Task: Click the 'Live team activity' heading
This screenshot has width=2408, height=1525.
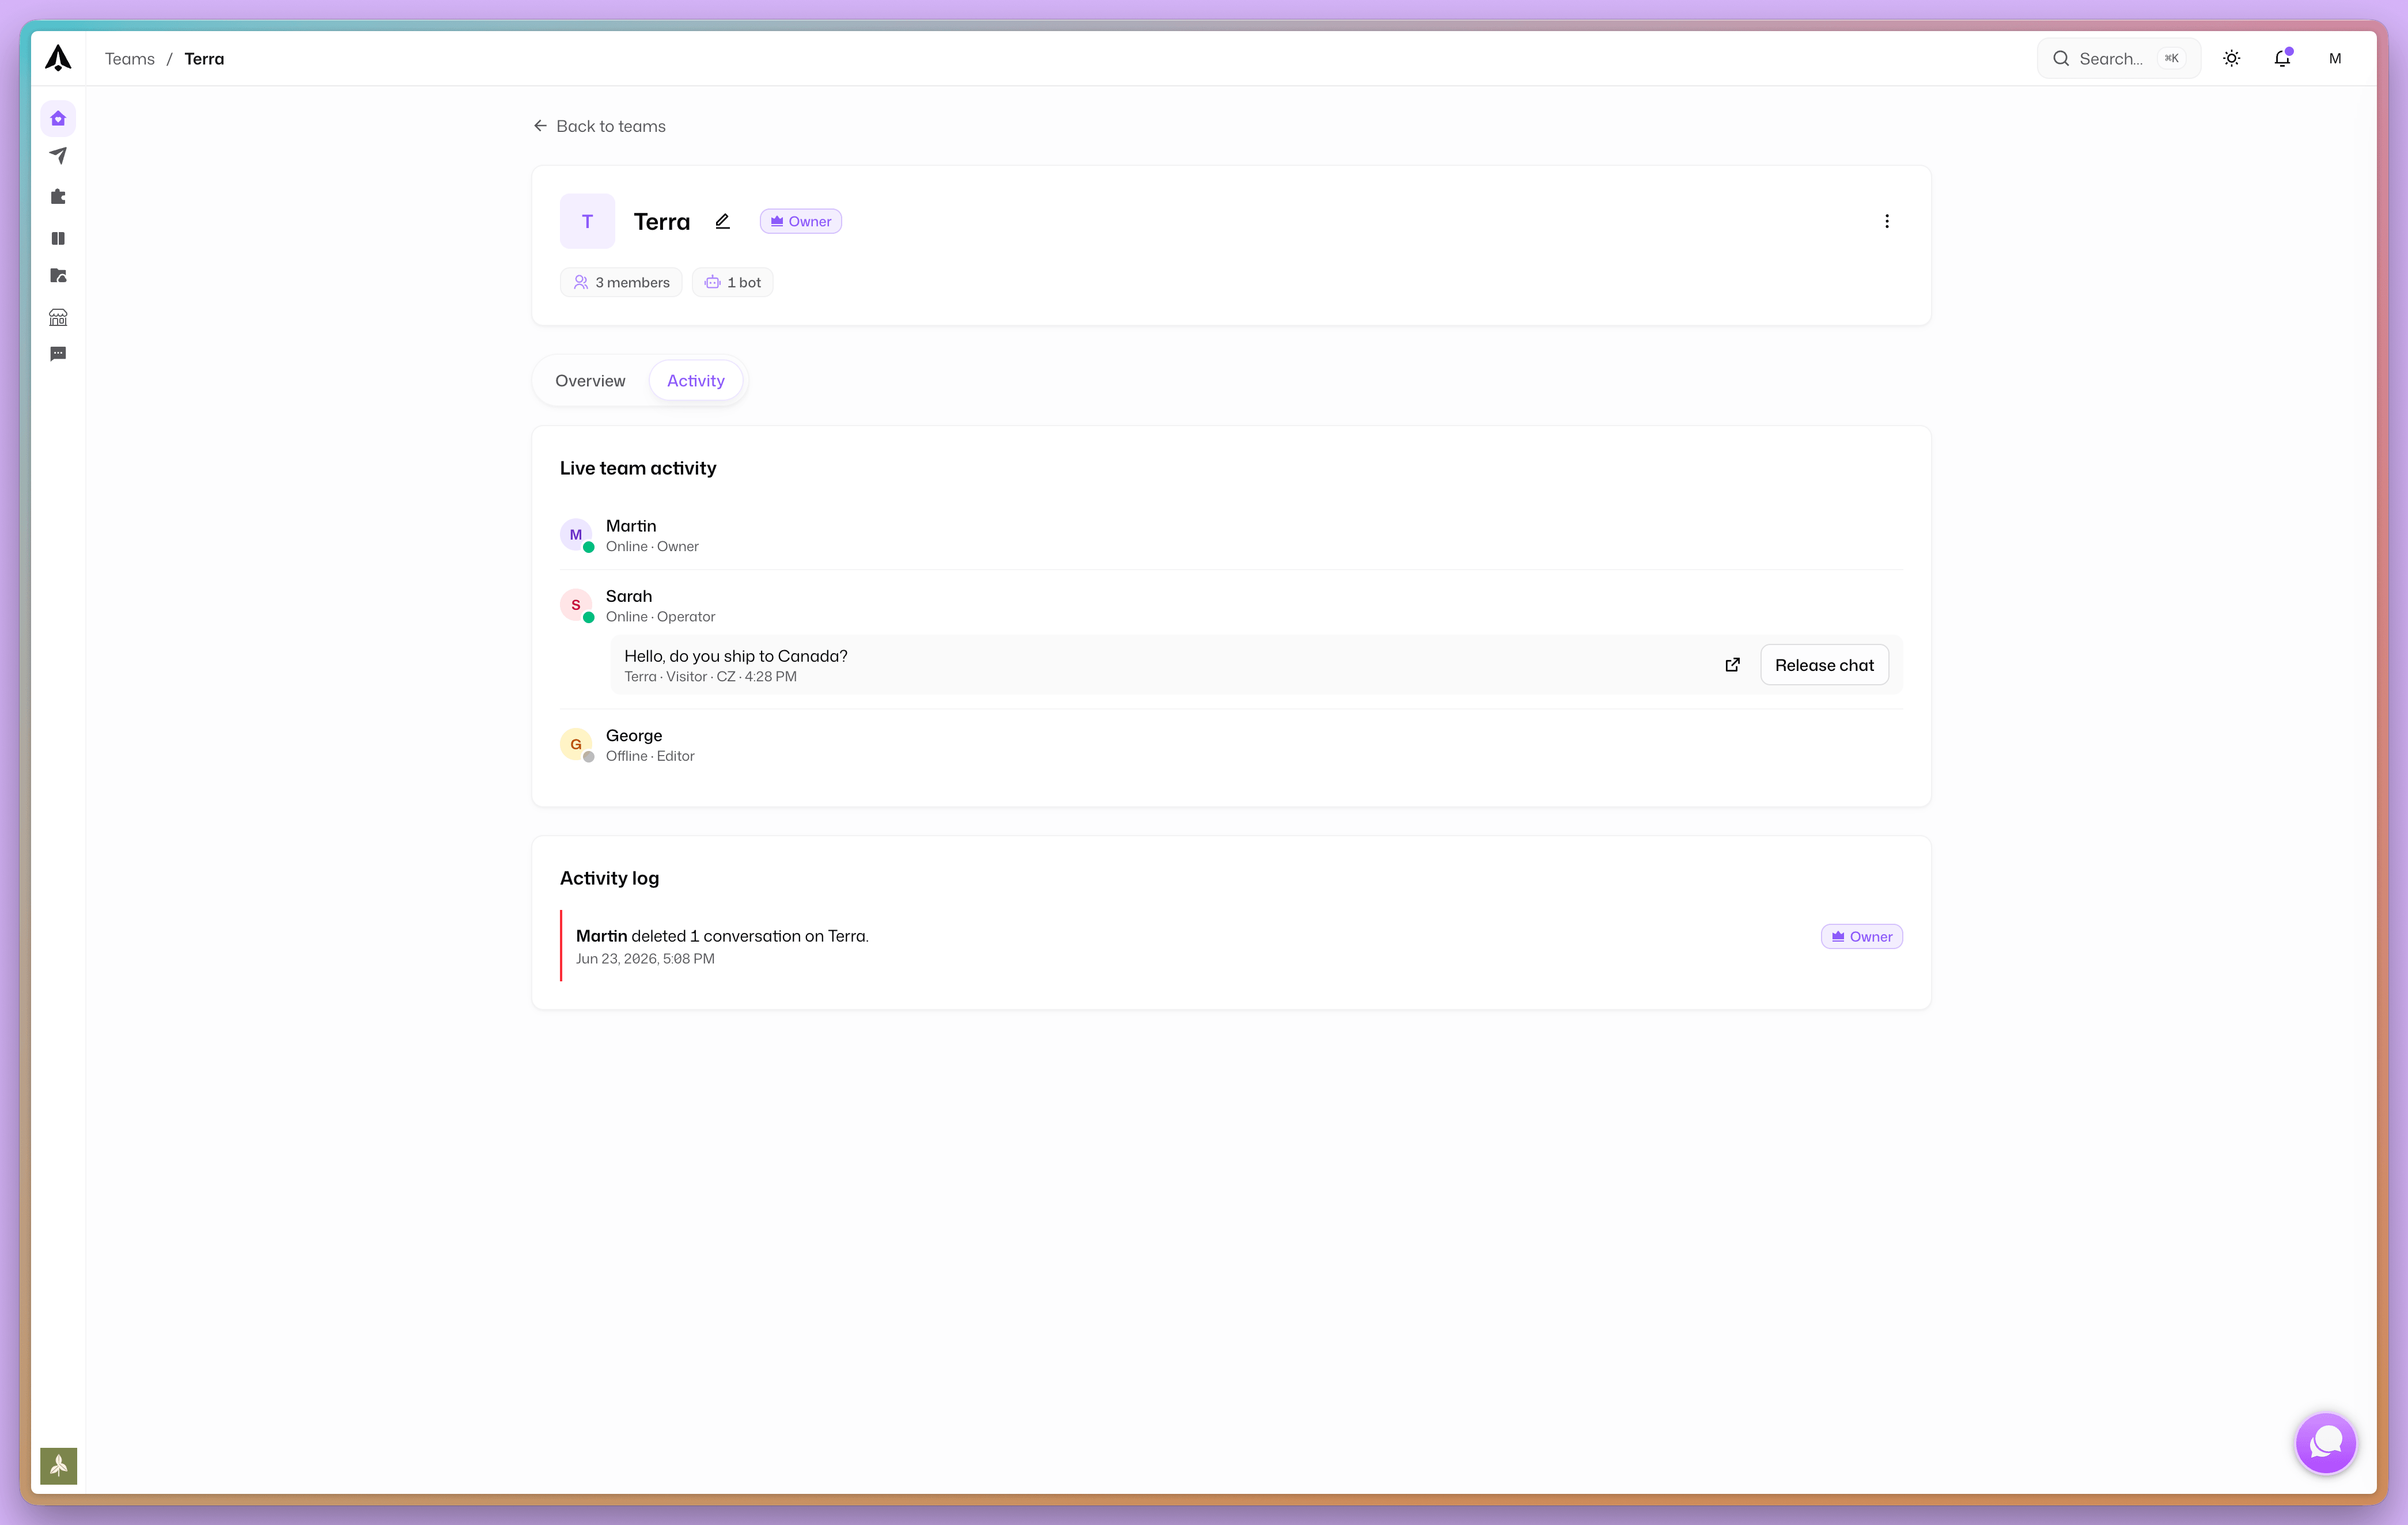Action: (638, 468)
